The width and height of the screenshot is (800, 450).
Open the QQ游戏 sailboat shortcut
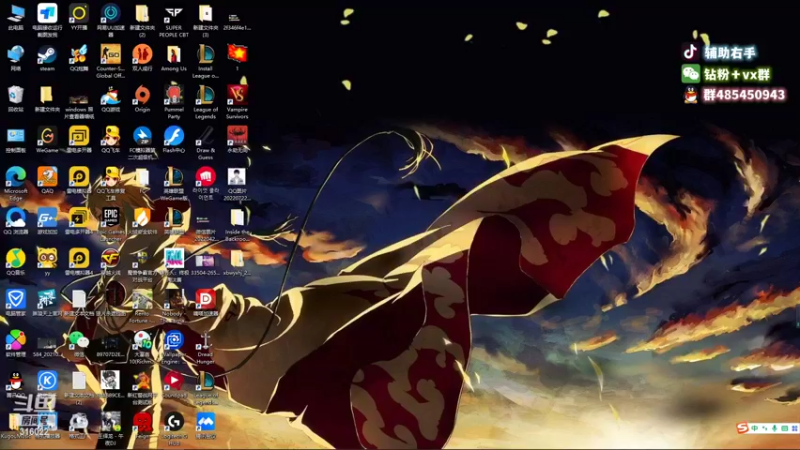click(110, 99)
